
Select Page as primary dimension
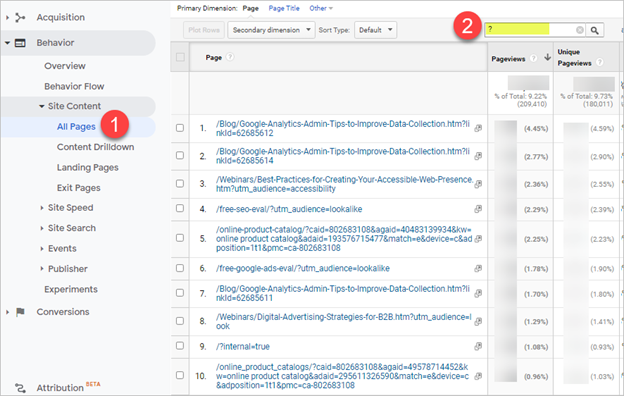(x=250, y=8)
